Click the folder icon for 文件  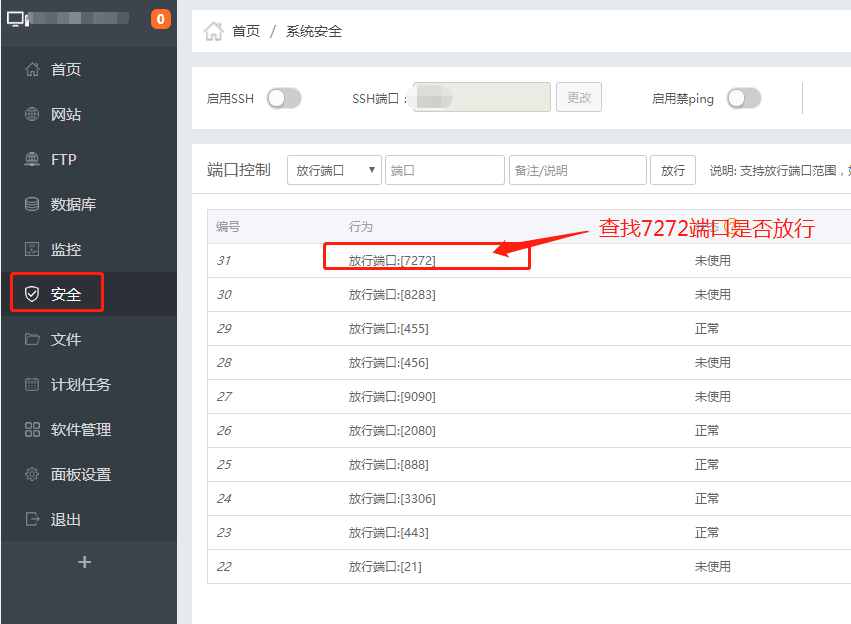point(32,339)
